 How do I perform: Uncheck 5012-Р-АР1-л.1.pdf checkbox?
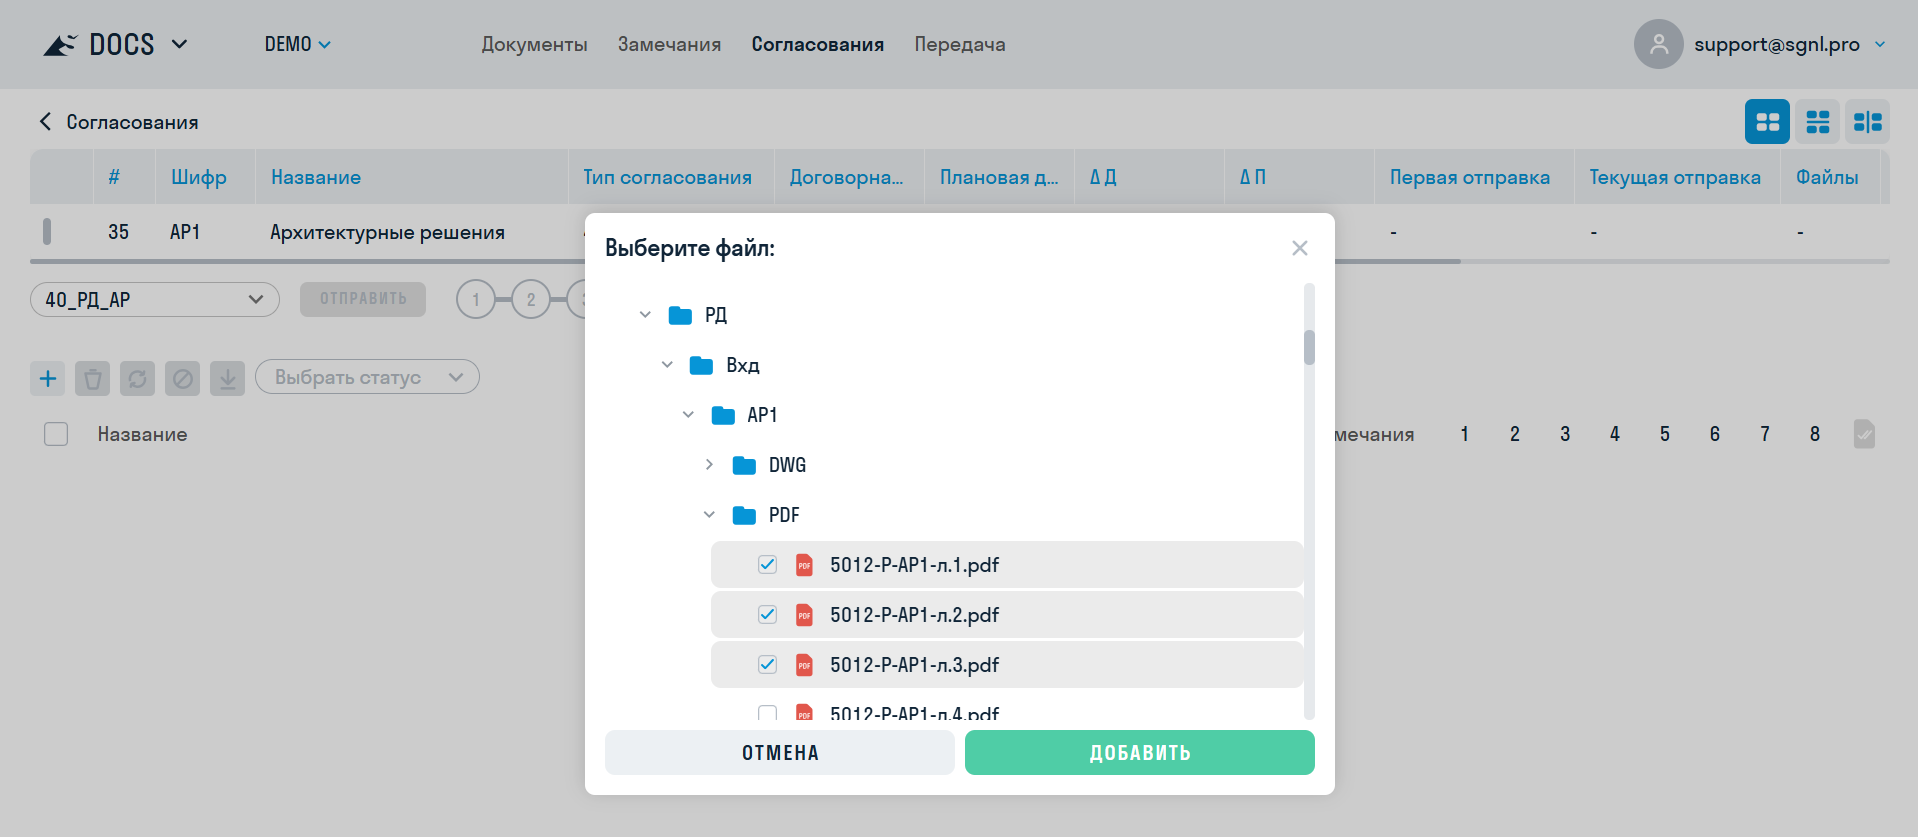(x=767, y=565)
